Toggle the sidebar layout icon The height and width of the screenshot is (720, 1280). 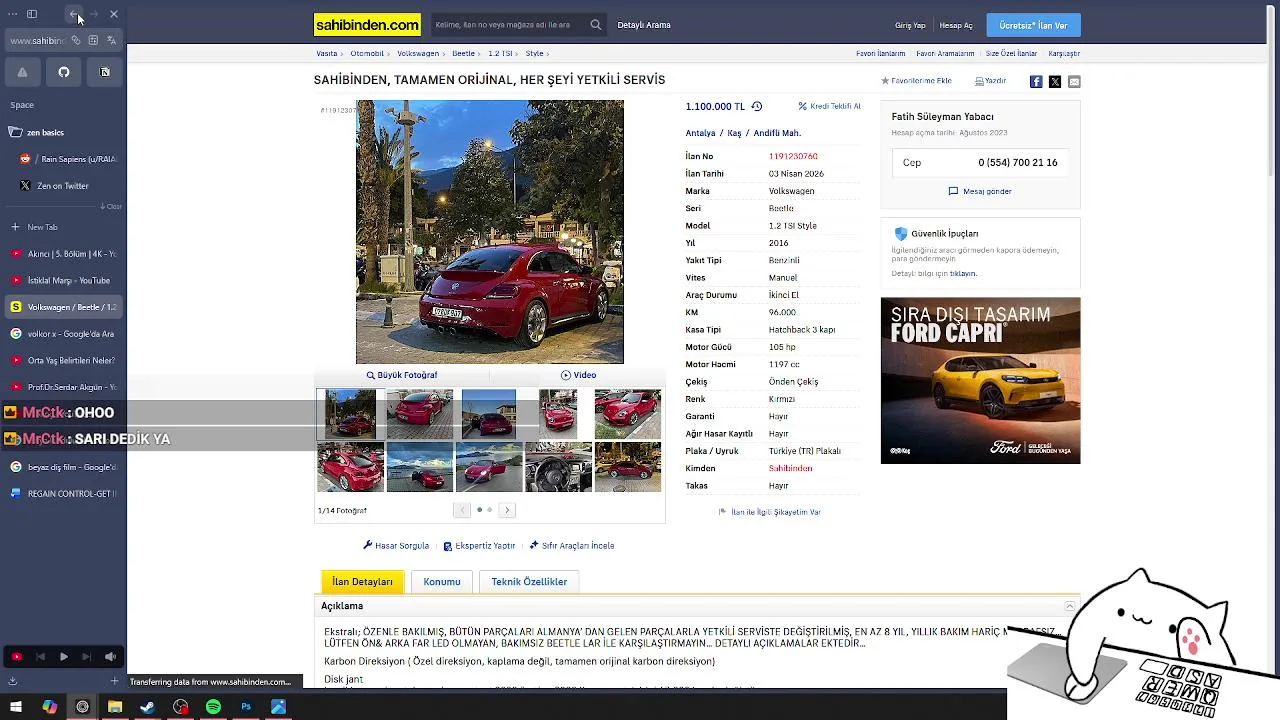point(32,14)
